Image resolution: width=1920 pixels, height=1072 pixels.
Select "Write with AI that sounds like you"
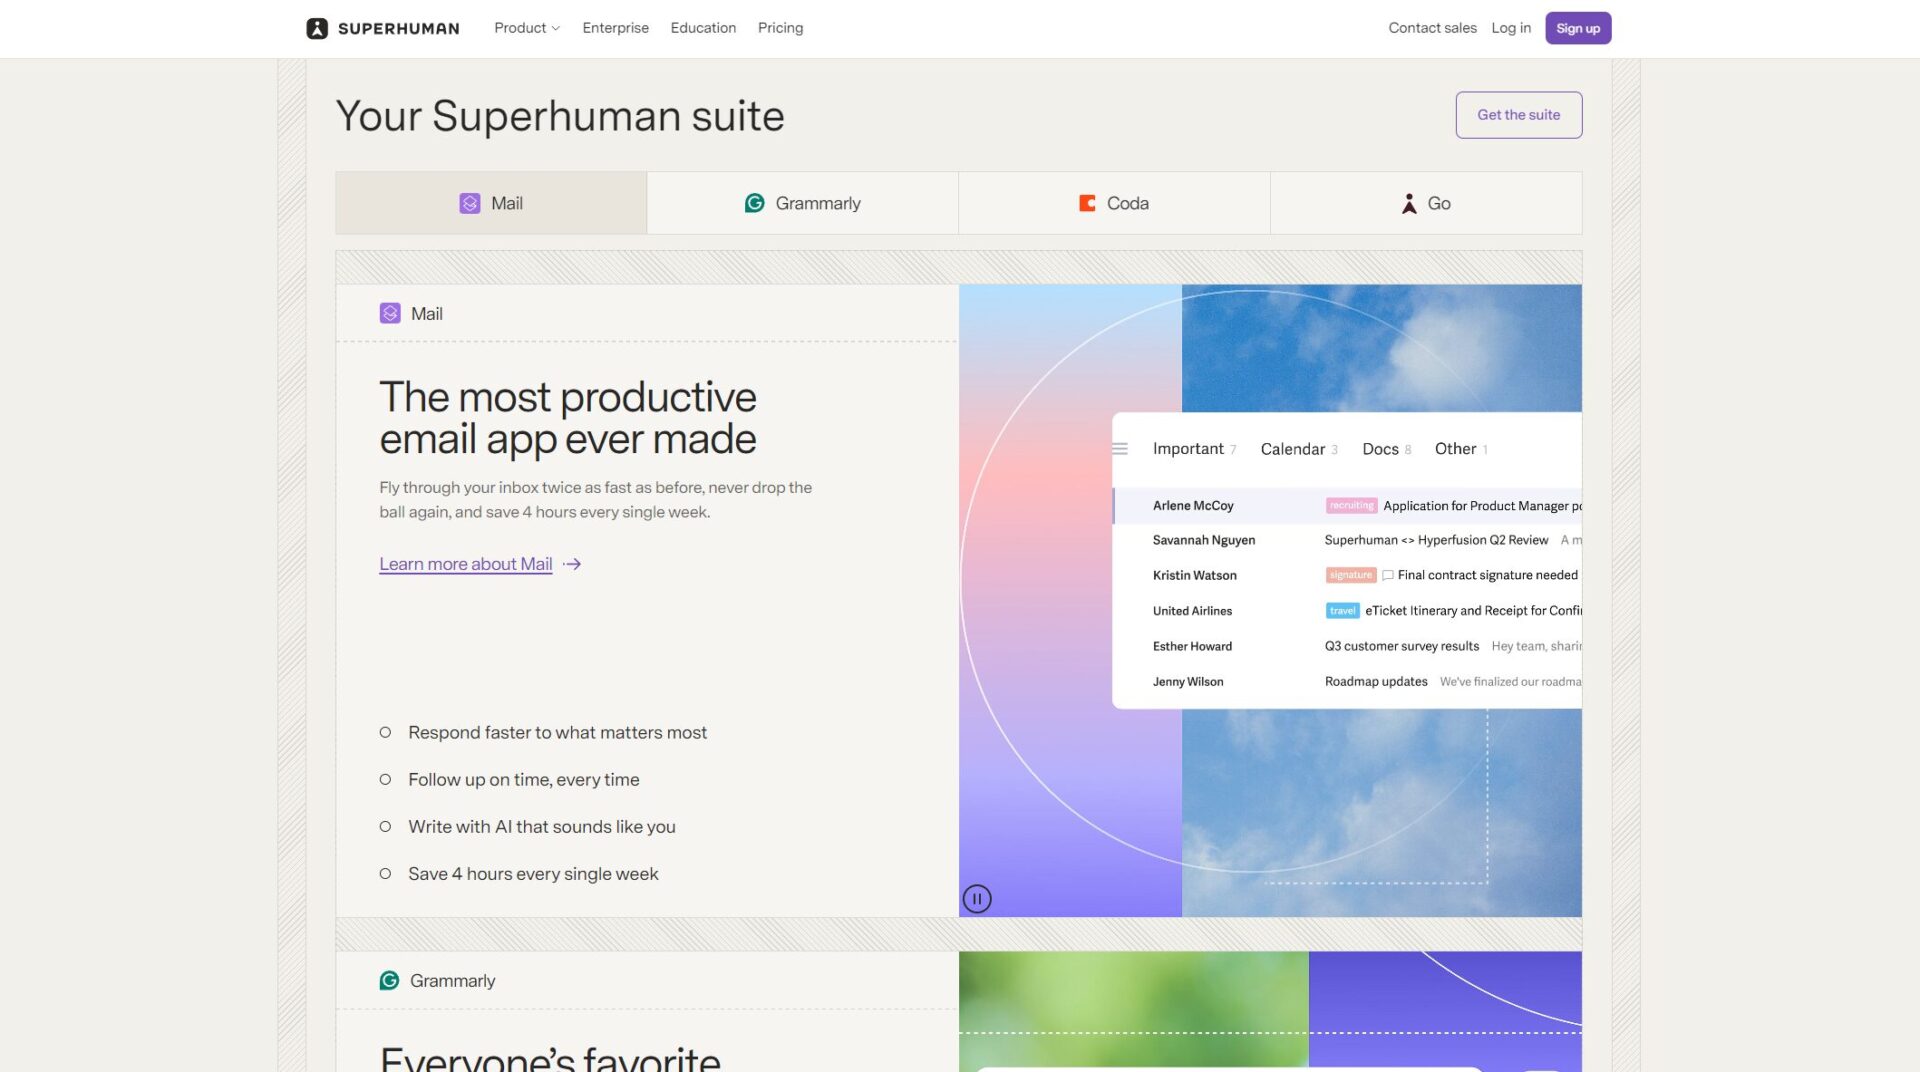(541, 826)
